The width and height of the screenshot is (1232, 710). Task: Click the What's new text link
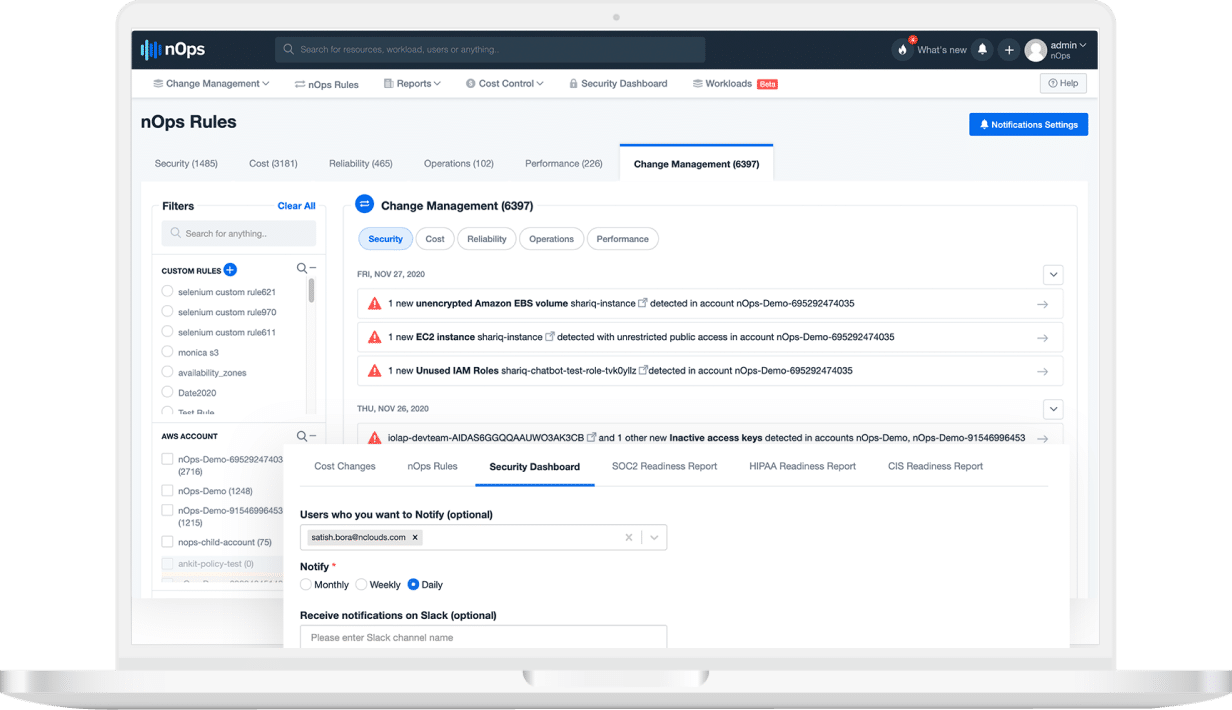[x=942, y=50]
